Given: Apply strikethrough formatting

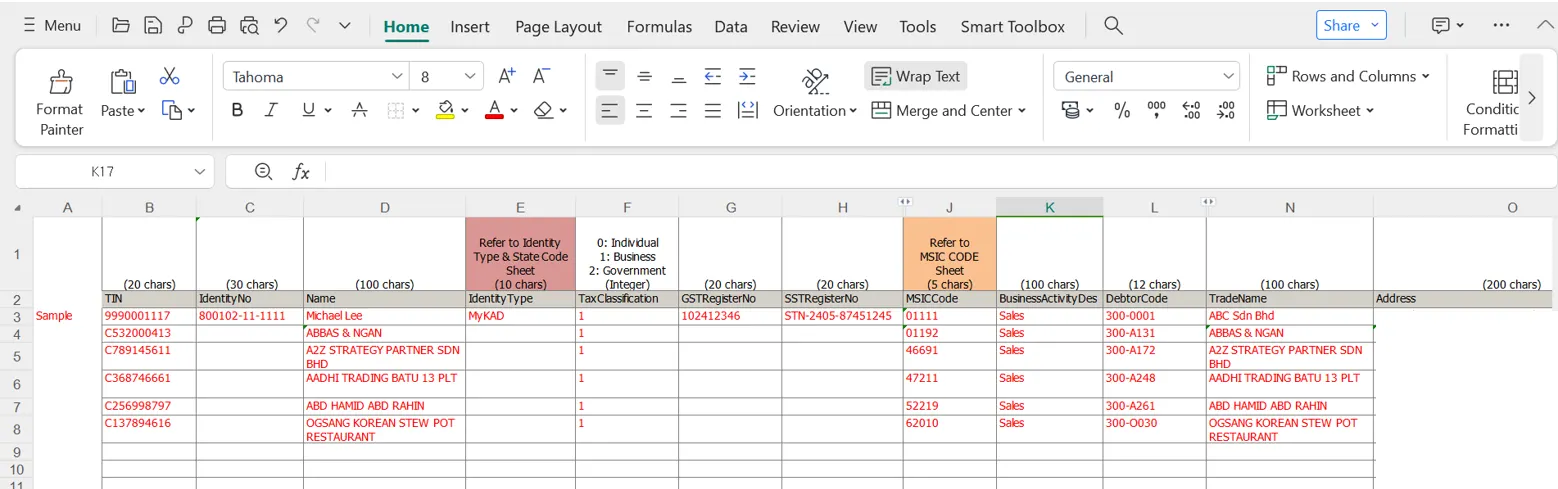Looking at the screenshot, I should tap(360, 110).
